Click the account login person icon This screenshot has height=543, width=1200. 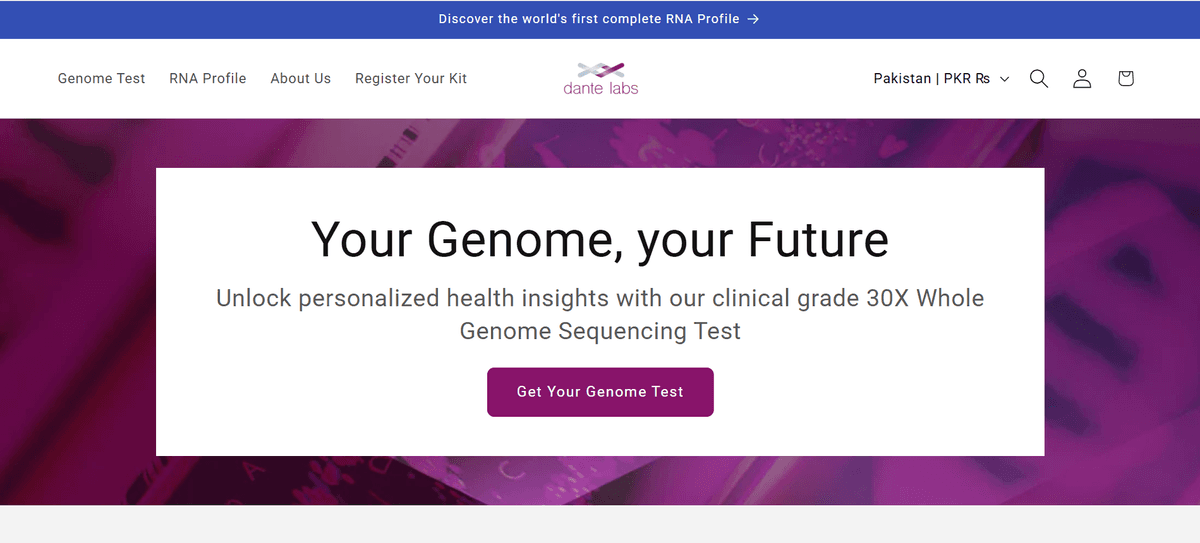click(1082, 78)
